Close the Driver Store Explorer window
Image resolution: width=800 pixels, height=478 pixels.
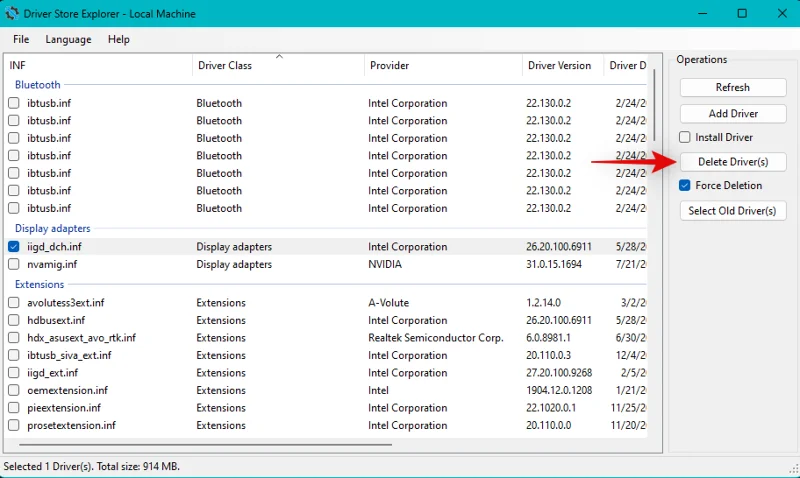(x=782, y=13)
